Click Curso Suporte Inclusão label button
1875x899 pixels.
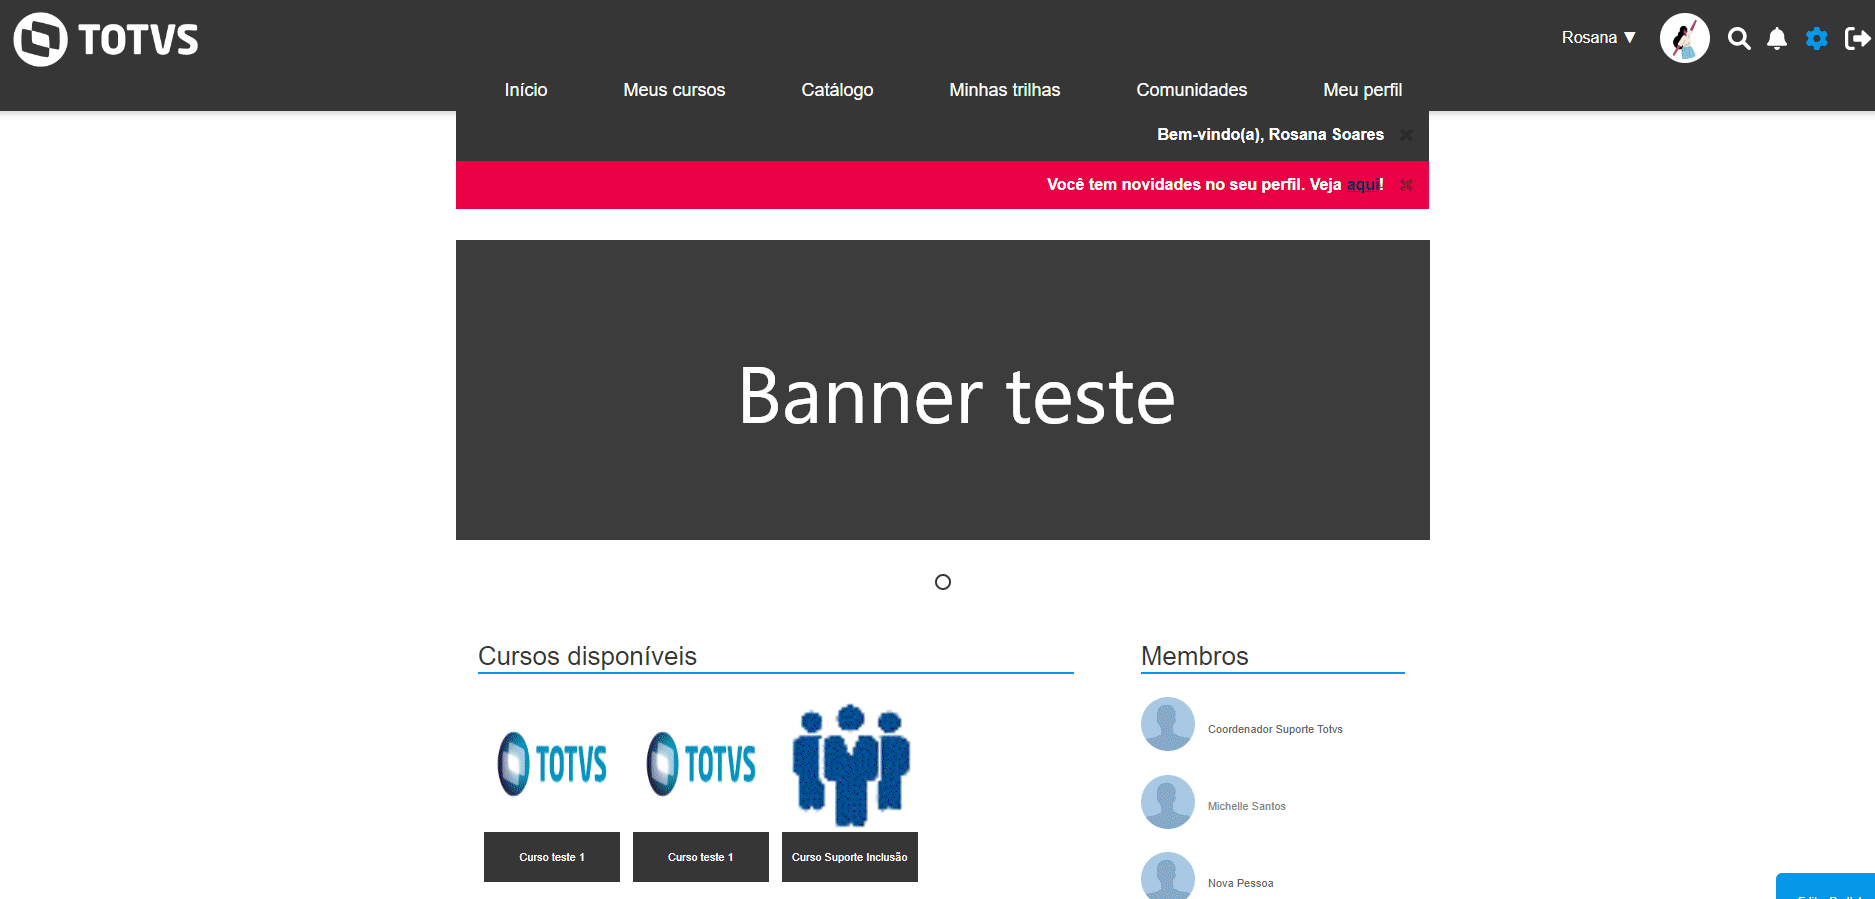pos(850,857)
